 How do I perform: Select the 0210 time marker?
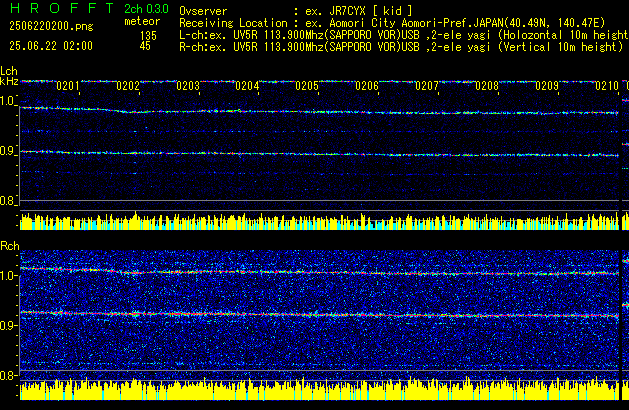[x=607, y=86]
